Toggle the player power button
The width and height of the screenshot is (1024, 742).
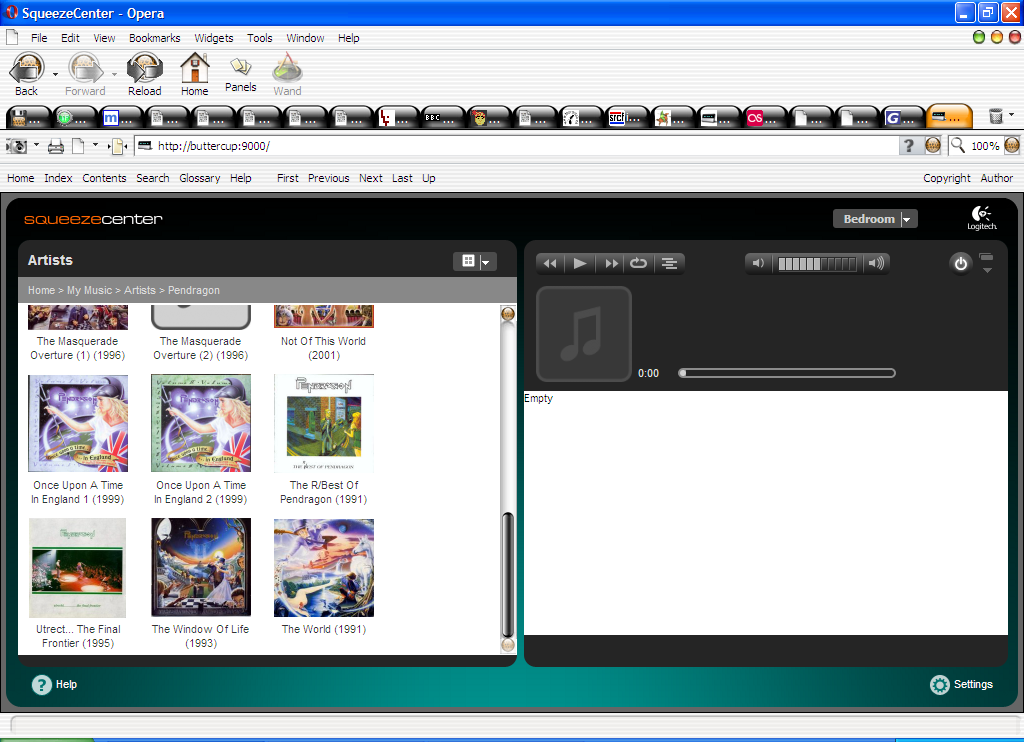click(x=961, y=264)
